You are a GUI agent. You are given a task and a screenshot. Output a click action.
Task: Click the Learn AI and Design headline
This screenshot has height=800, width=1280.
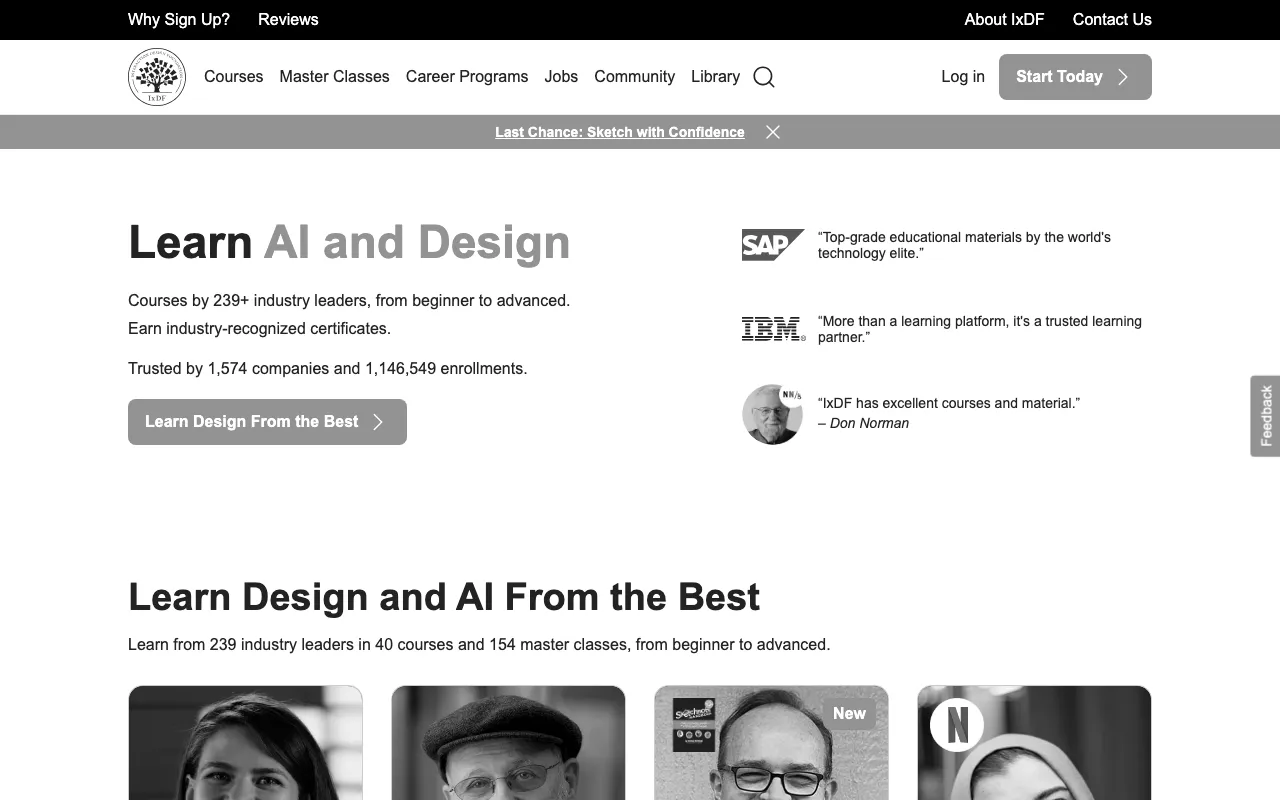tap(349, 242)
